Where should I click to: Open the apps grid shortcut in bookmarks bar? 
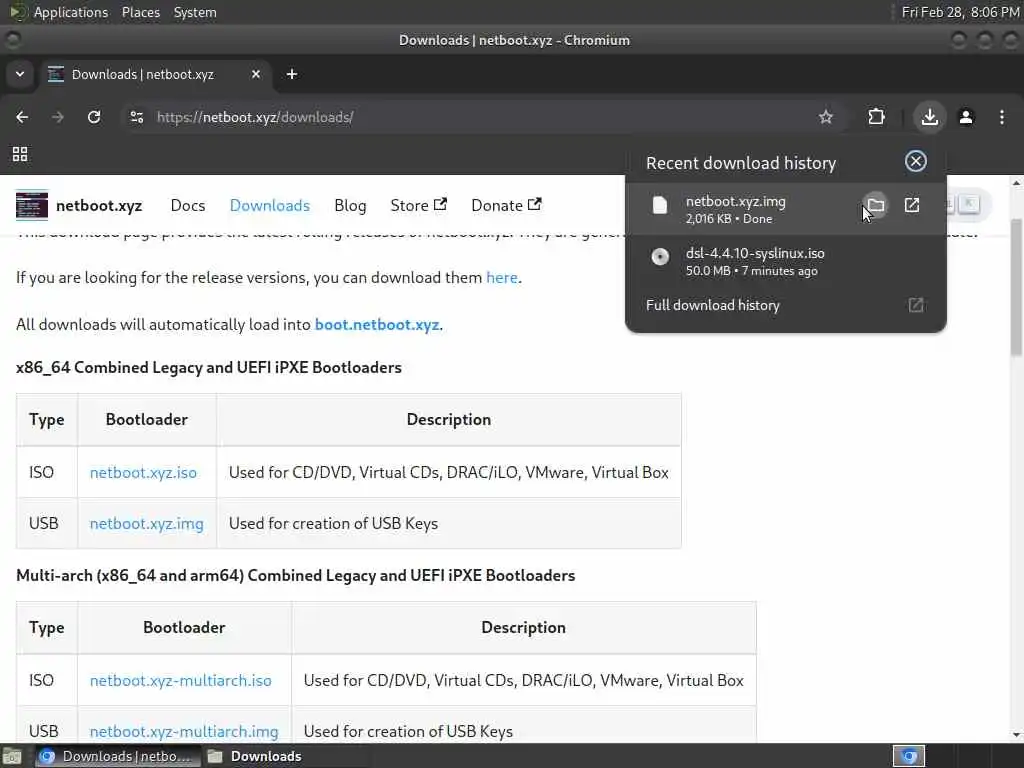click(x=20, y=154)
